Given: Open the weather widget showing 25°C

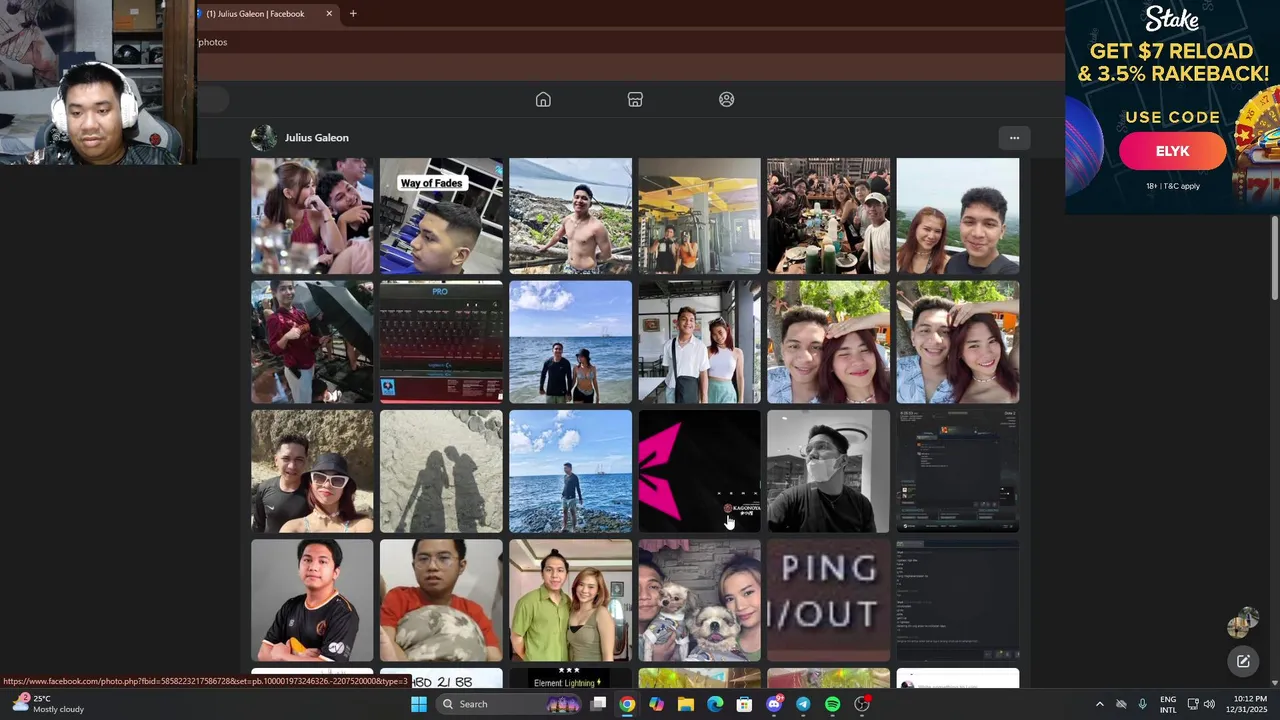Looking at the screenshot, I should 48,704.
